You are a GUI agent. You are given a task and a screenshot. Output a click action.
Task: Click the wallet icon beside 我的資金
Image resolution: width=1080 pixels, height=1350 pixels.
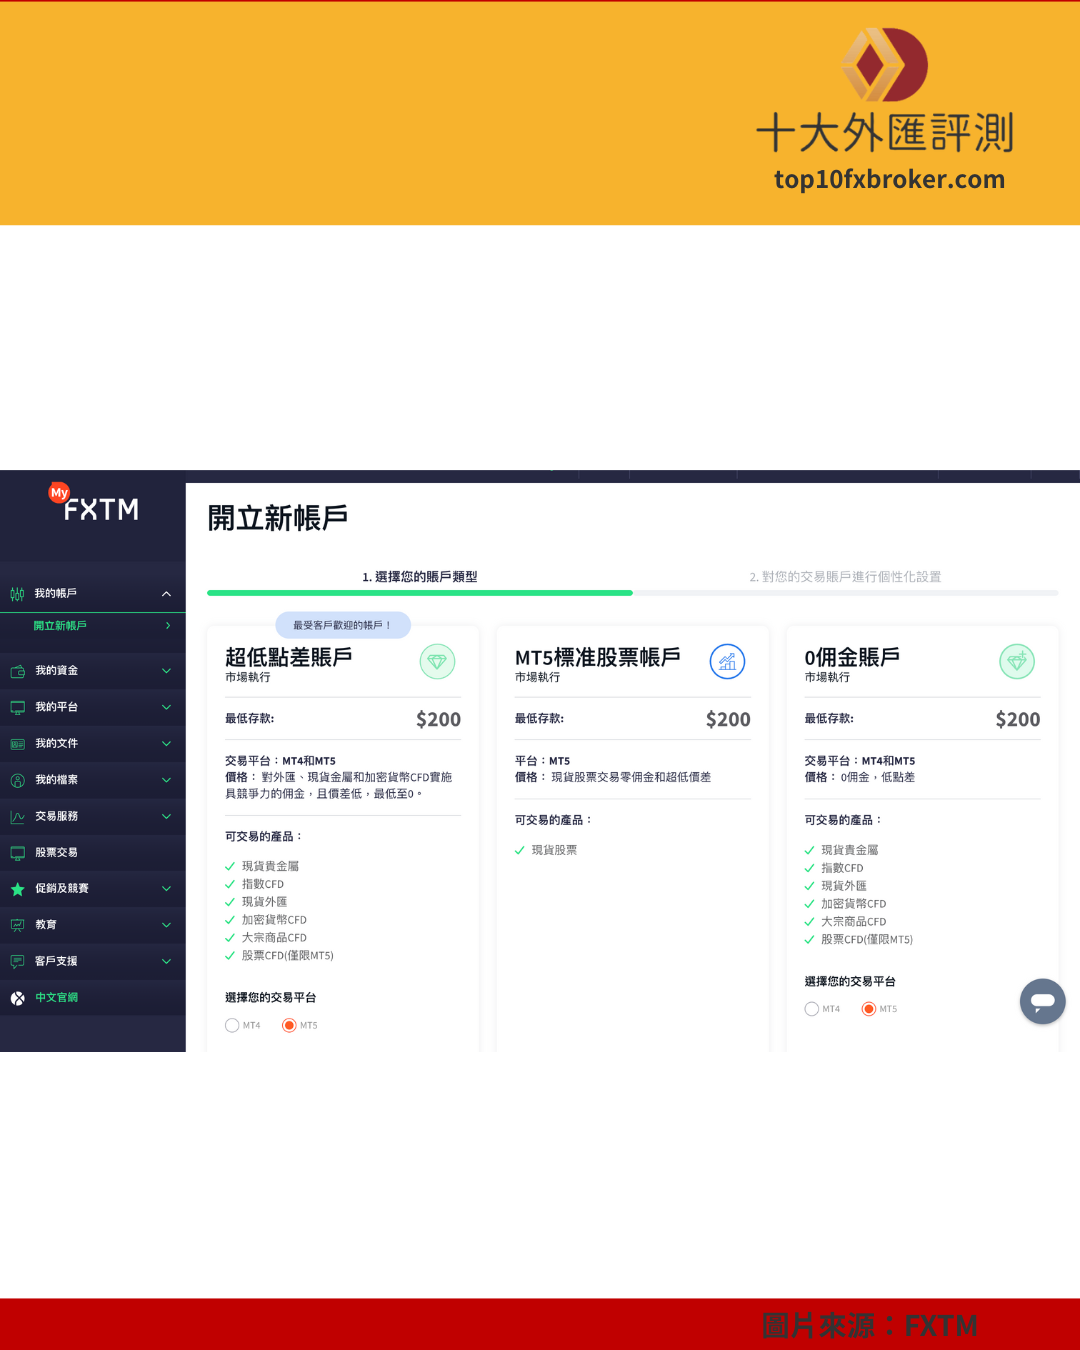[x=17, y=671]
